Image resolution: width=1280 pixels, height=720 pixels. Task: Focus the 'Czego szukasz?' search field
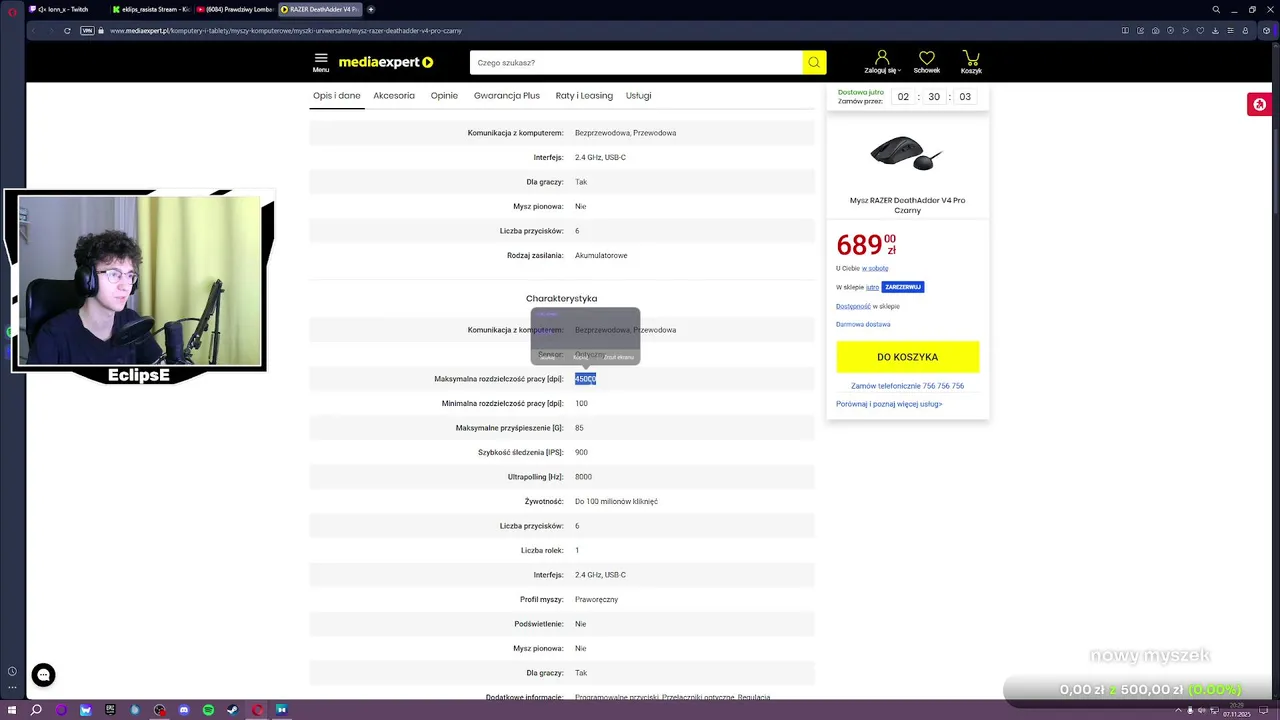click(636, 62)
